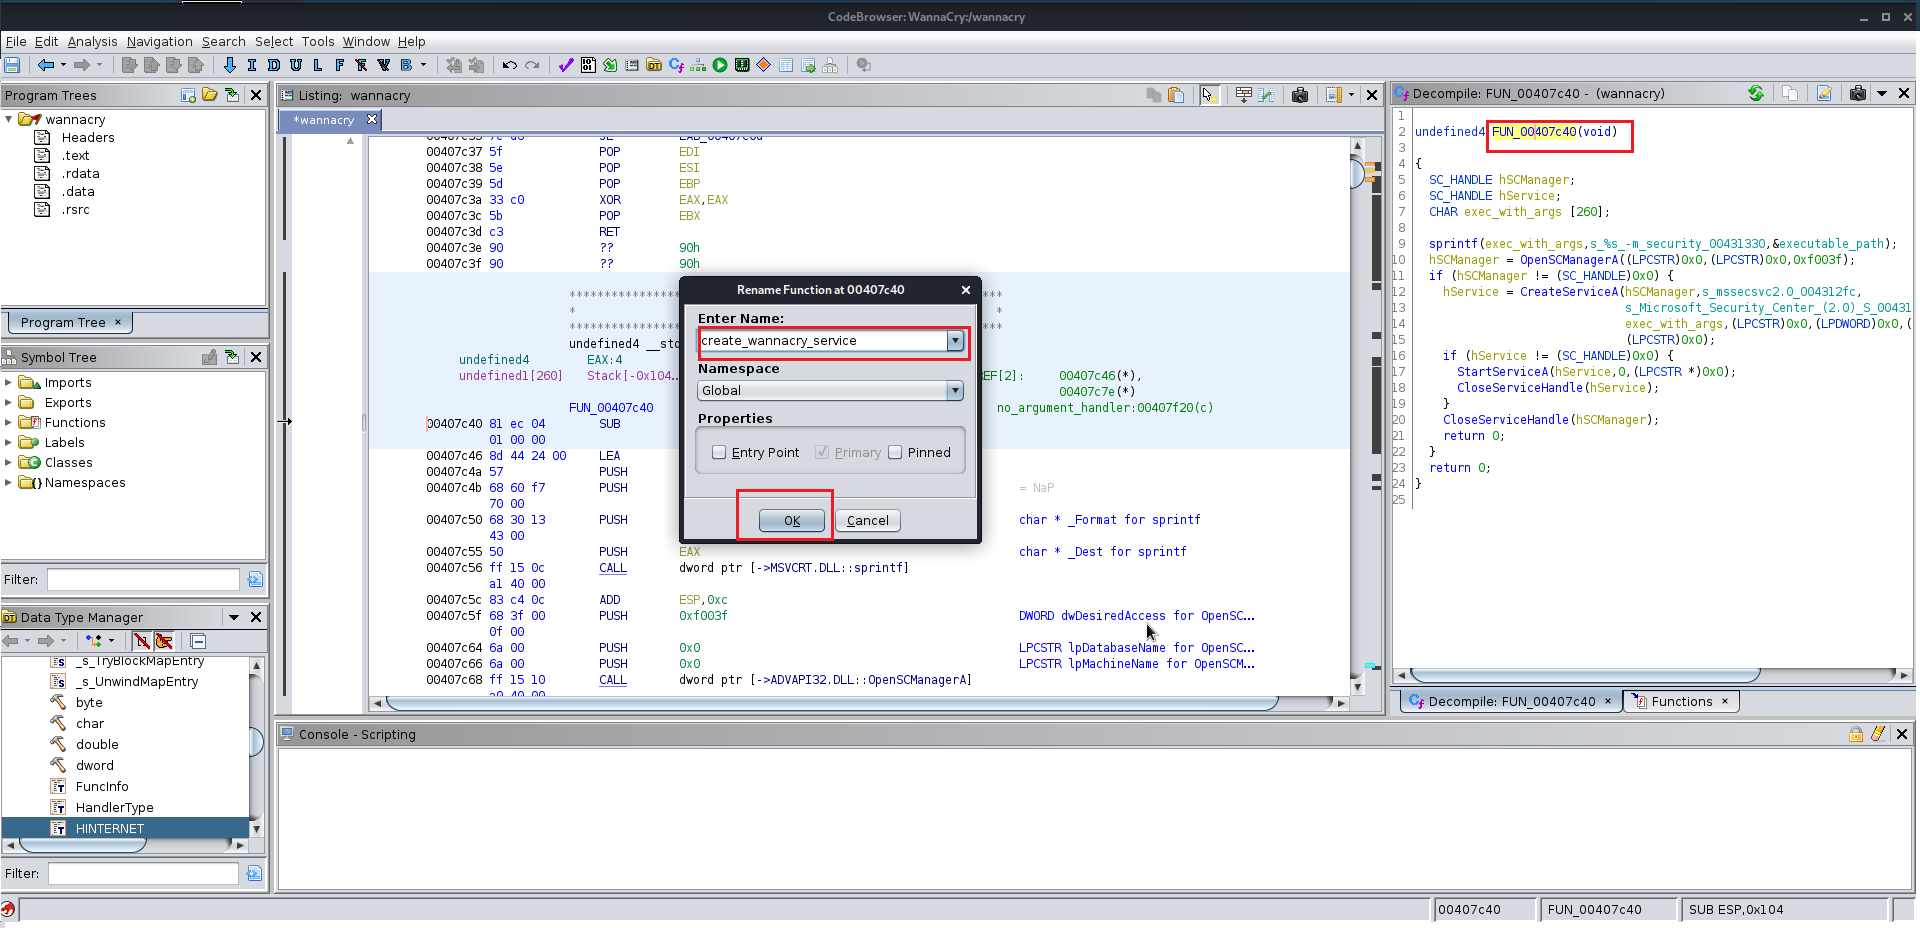The width and height of the screenshot is (1920, 928).
Task: Click the Data Type Manager filter icon
Action: [x=254, y=874]
